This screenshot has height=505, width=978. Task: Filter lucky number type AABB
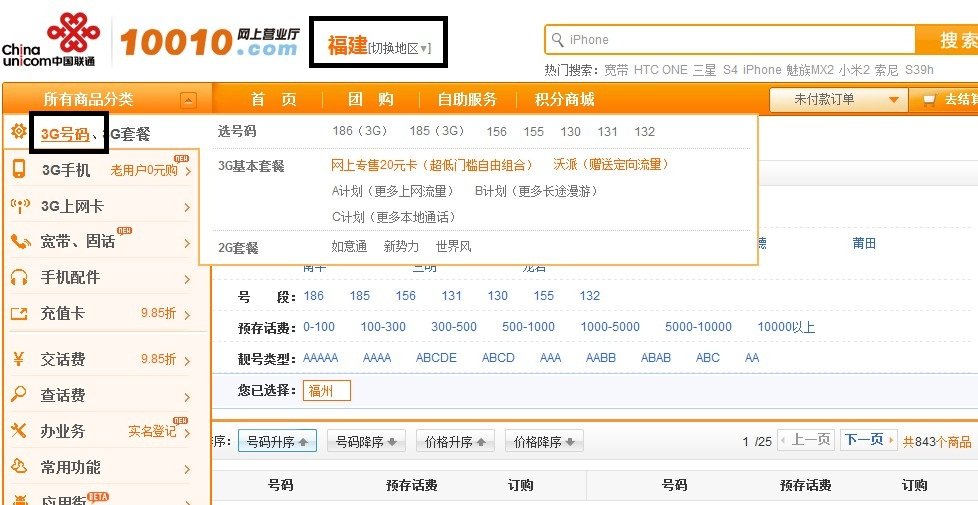[601, 358]
